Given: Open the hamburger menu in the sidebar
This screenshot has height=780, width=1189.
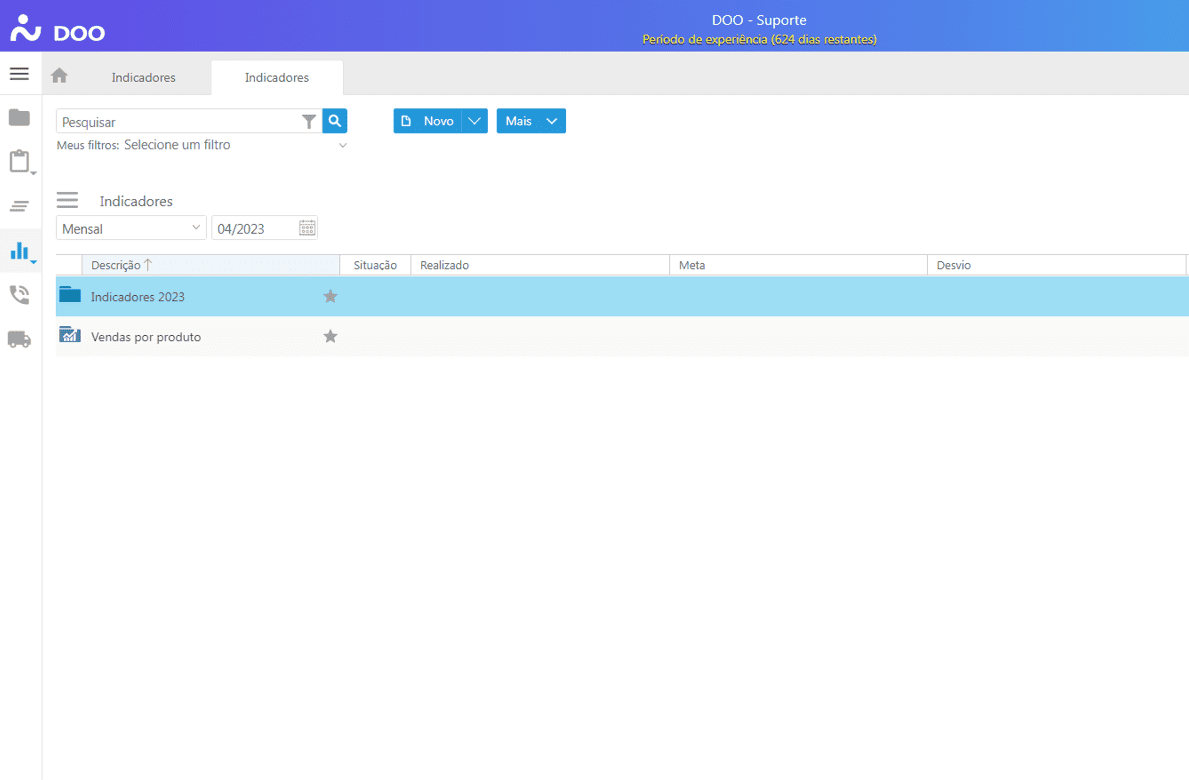Looking at the screenshot, I should (x=19, y=74).
